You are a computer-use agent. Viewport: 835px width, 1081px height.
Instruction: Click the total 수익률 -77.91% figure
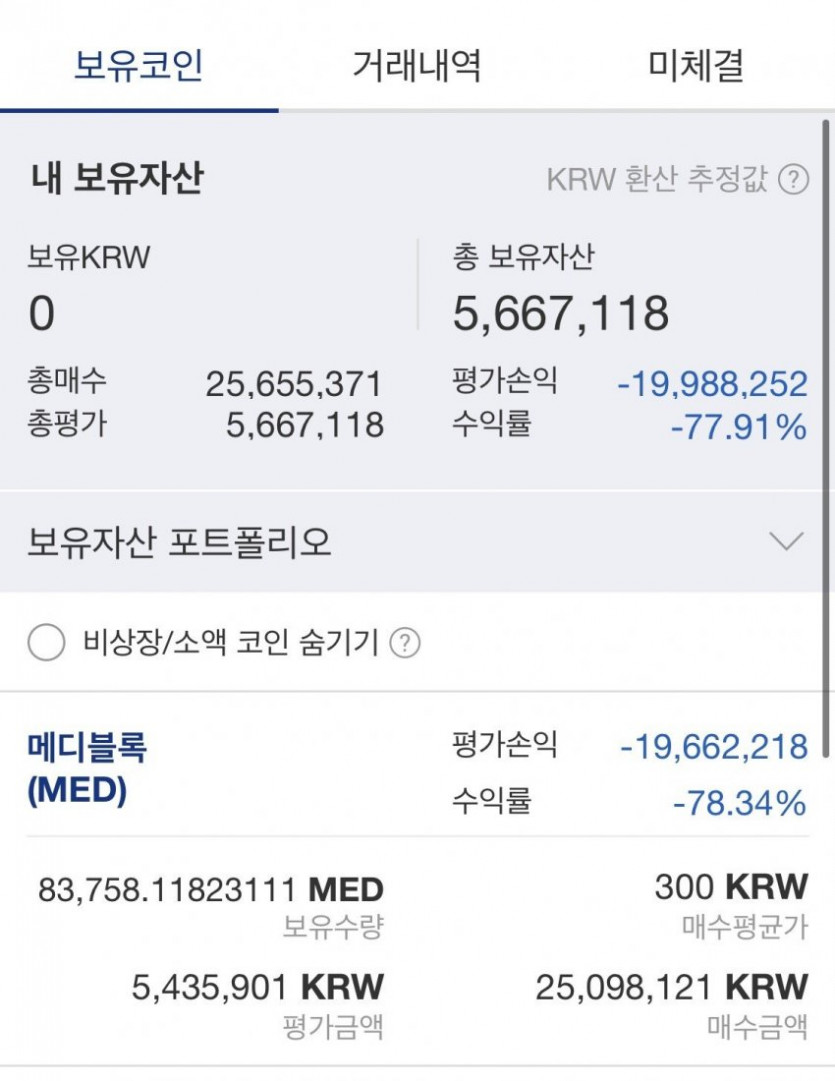click(x=738, y=427)
